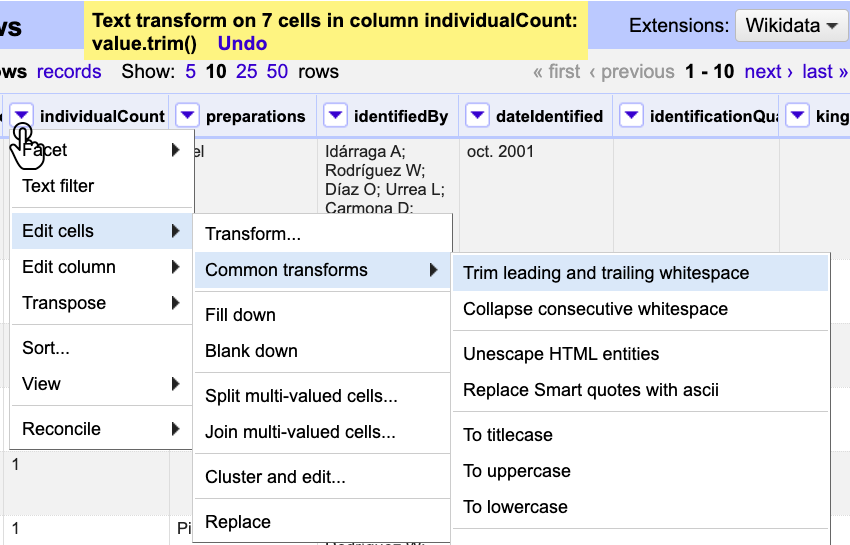This screenshot has width=850, height=545.
Task: Click To titlecase transform
Action: 508,435
